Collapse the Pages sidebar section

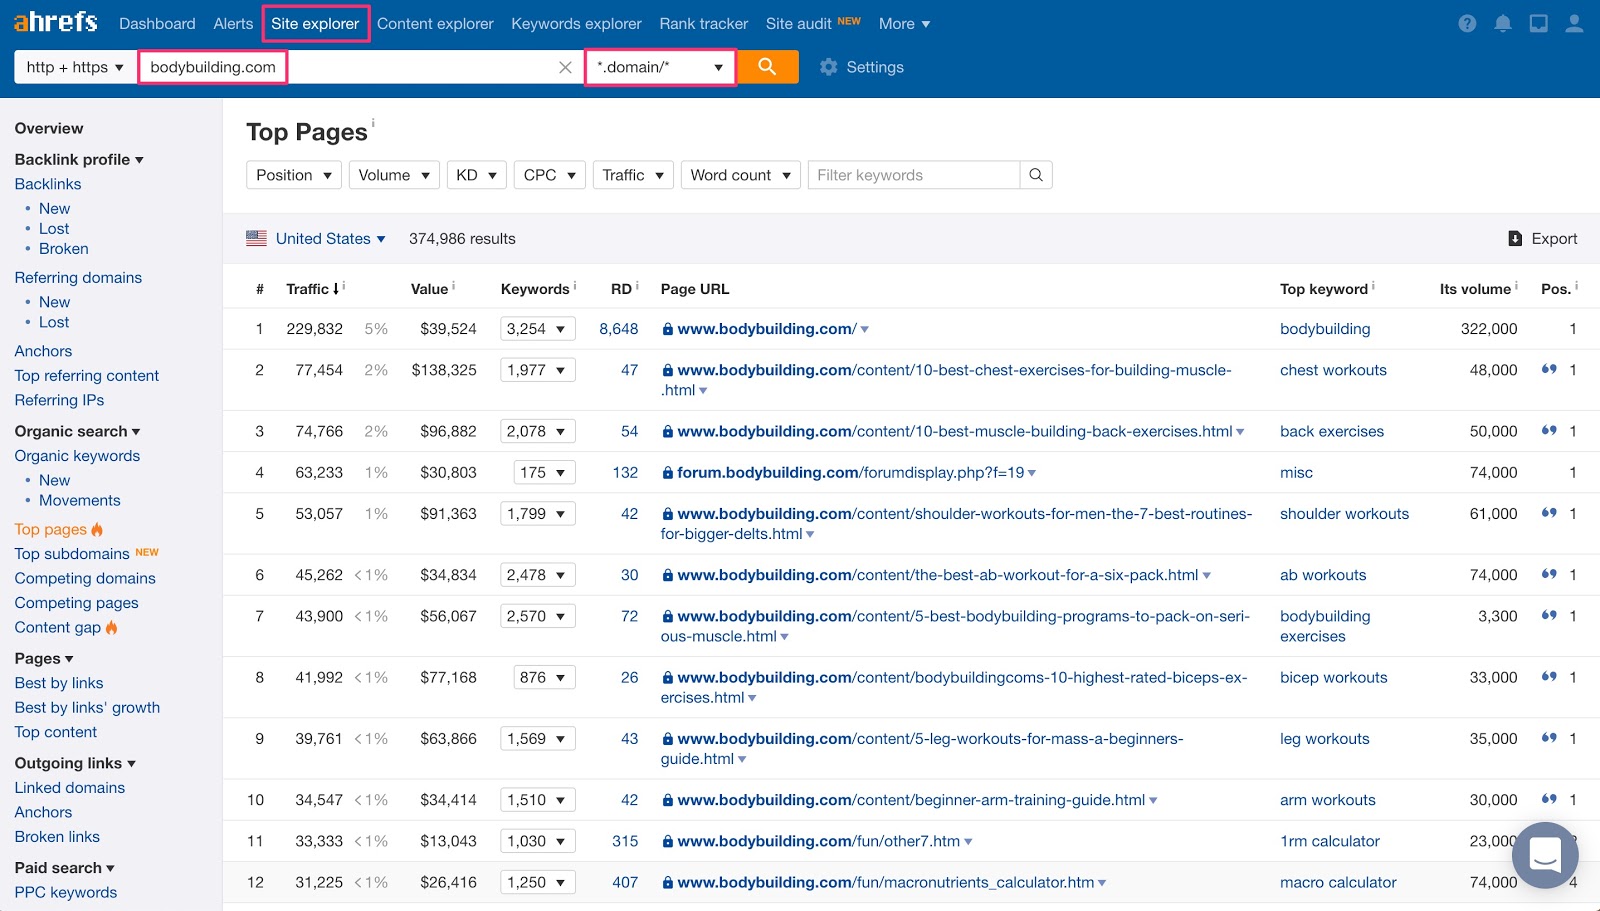[44, 658]
